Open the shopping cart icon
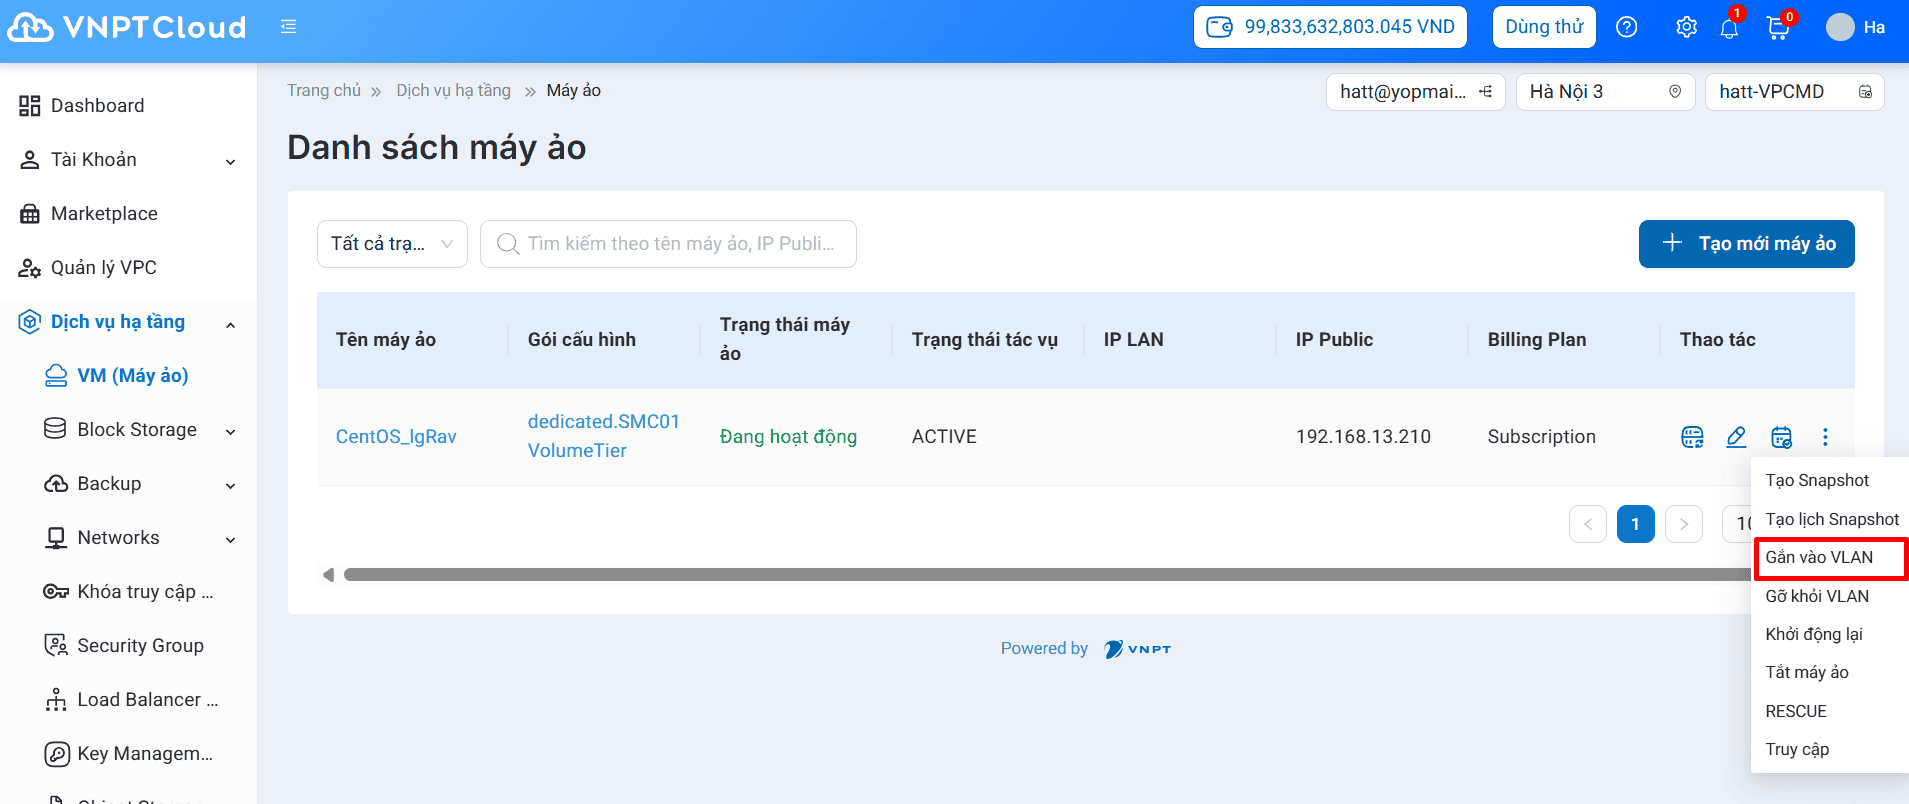This screenshot has height=804, width=1909. [x=1778, y=28]
